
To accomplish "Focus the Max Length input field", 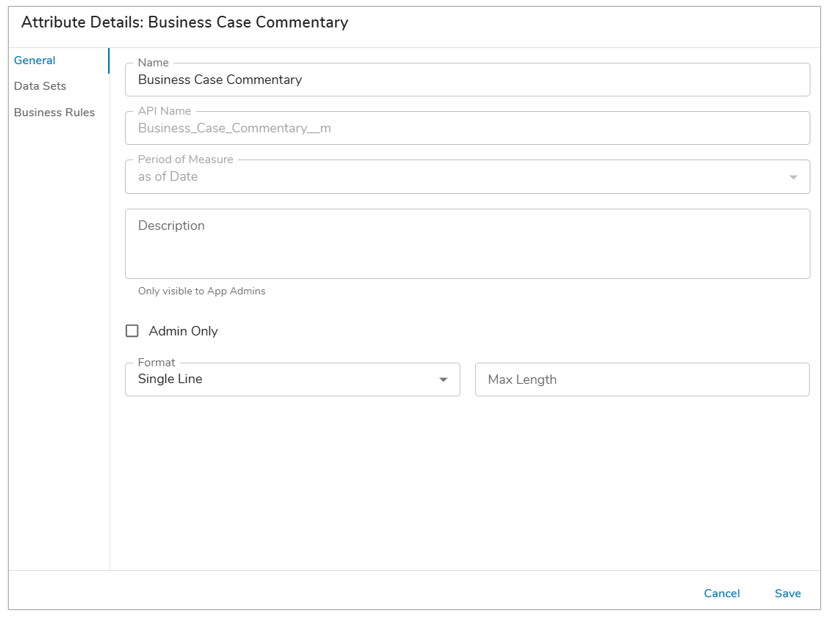I will (641, 380).
